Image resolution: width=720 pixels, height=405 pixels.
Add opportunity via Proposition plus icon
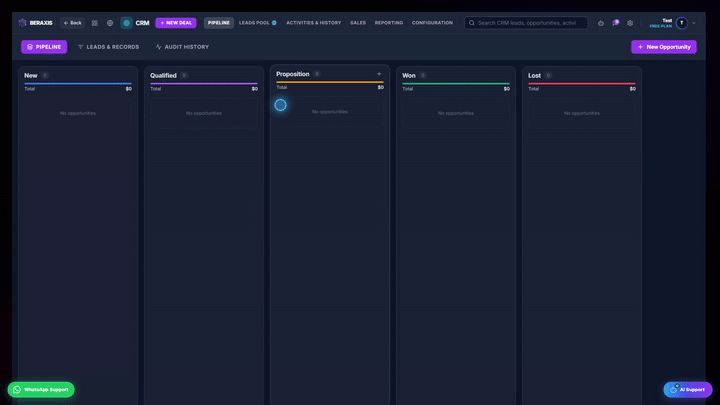[379, 74]
